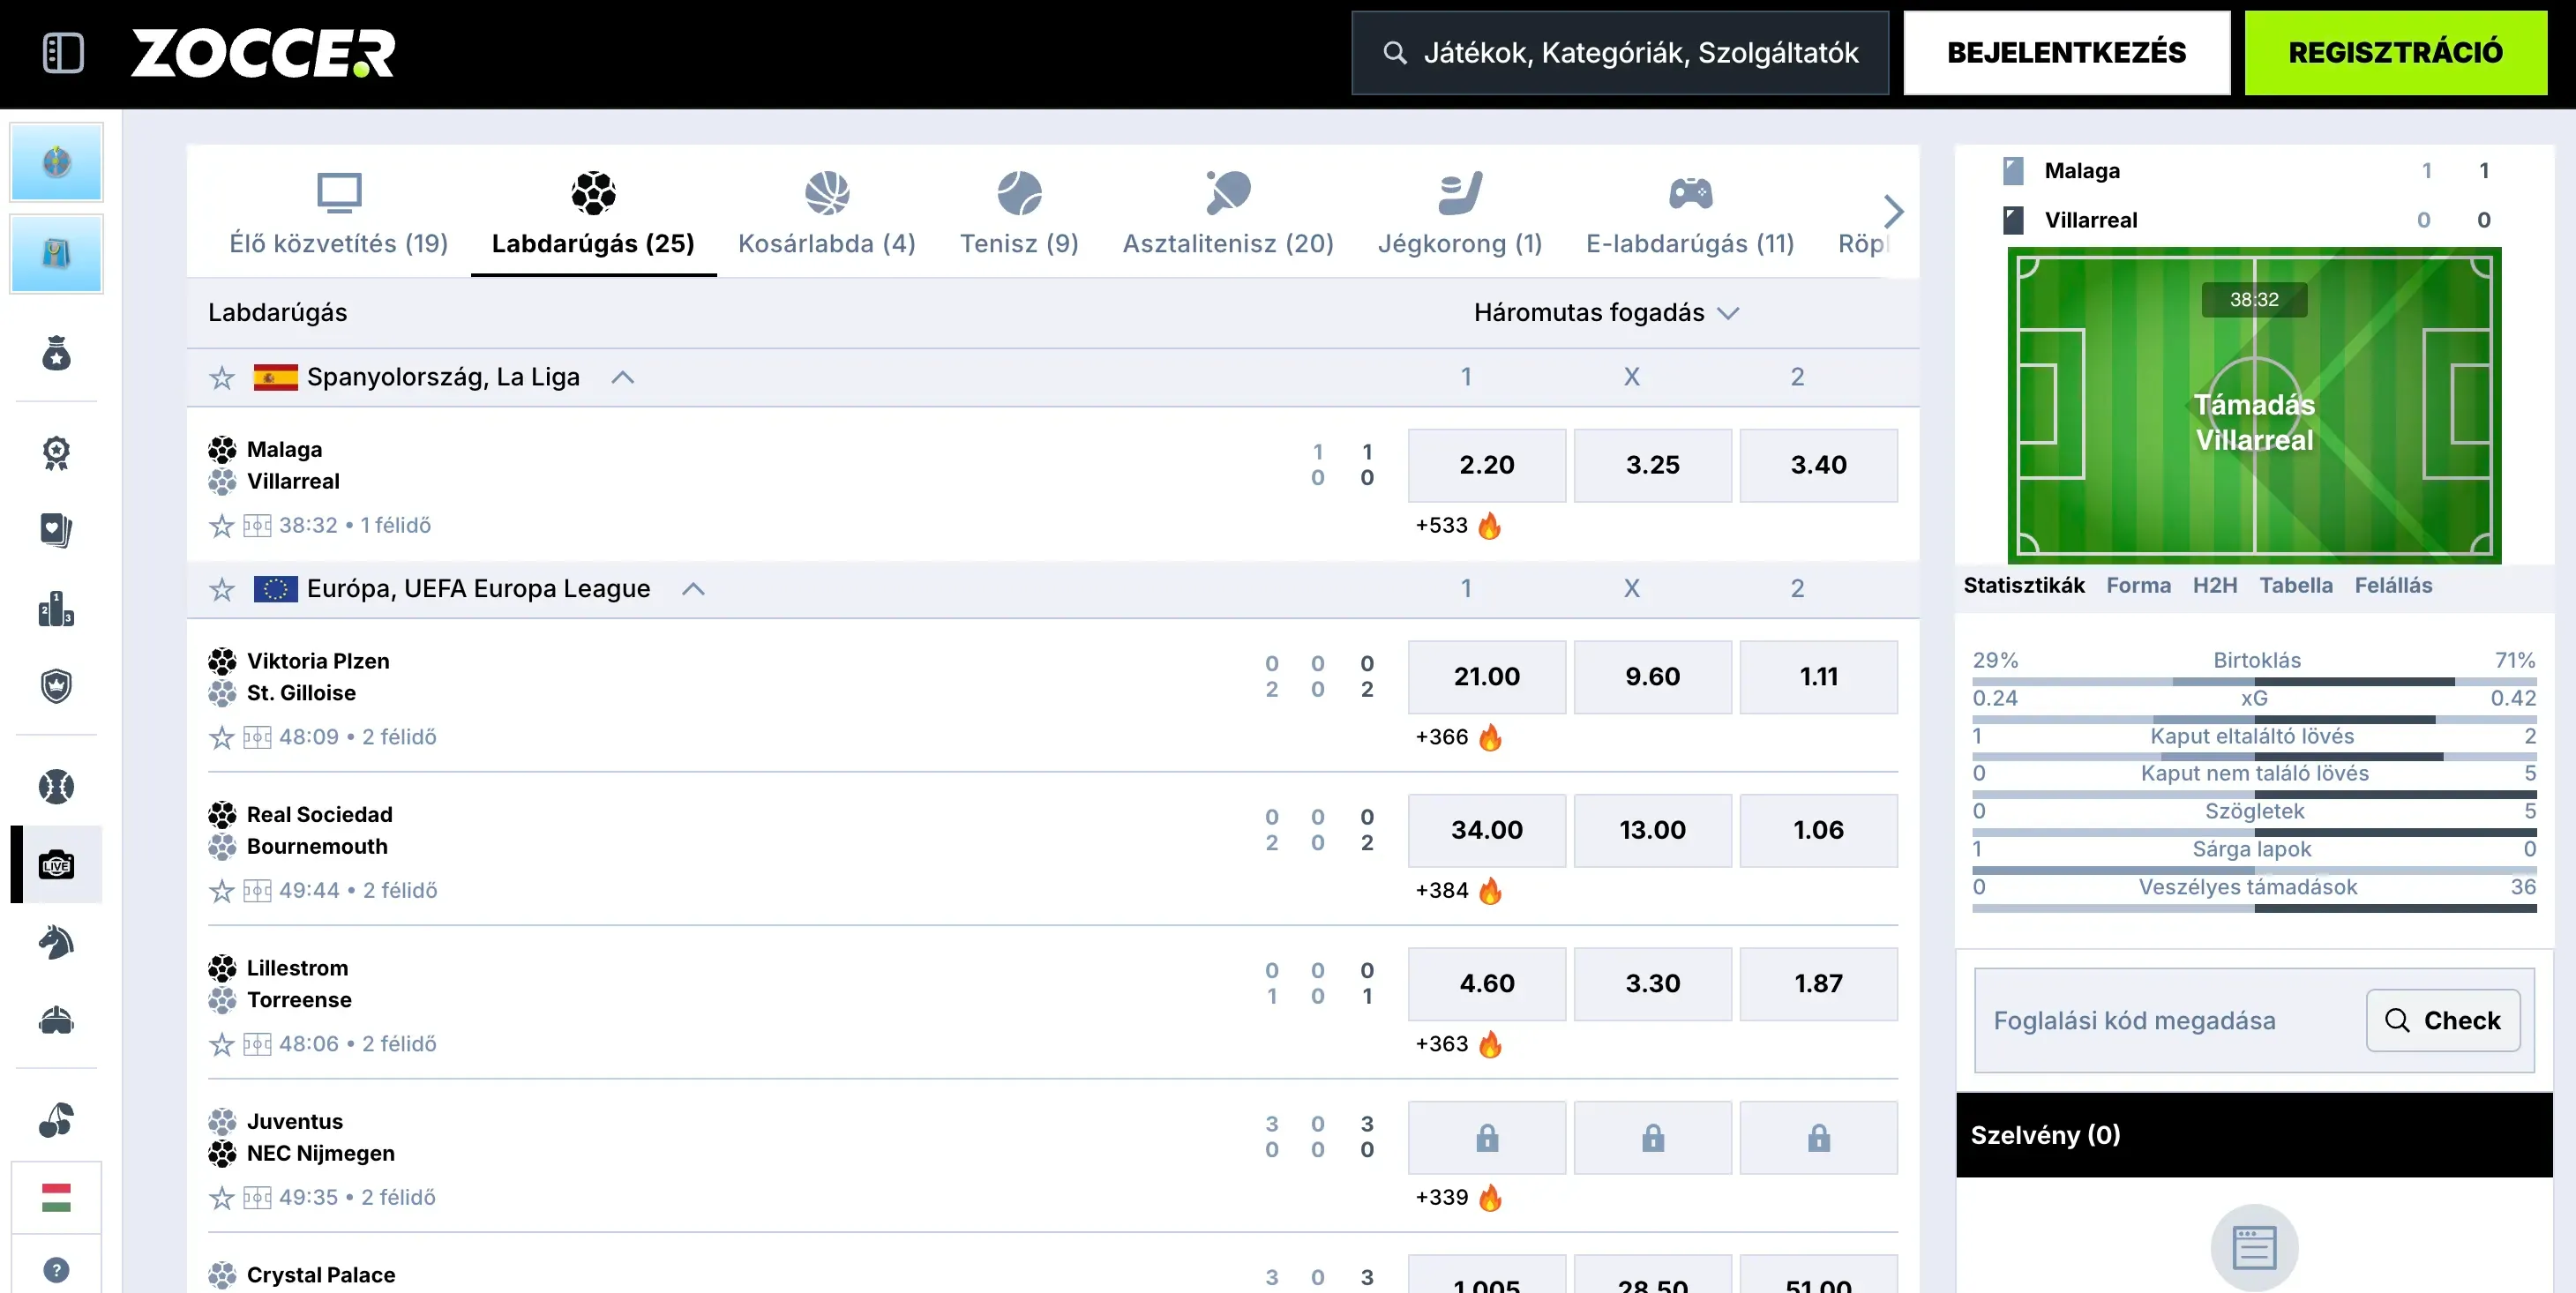2576x1293 pixels.
Task: Favorite the Spanyolország, La Liga league star
Action: pyautogui.click(x=222, y=378)
